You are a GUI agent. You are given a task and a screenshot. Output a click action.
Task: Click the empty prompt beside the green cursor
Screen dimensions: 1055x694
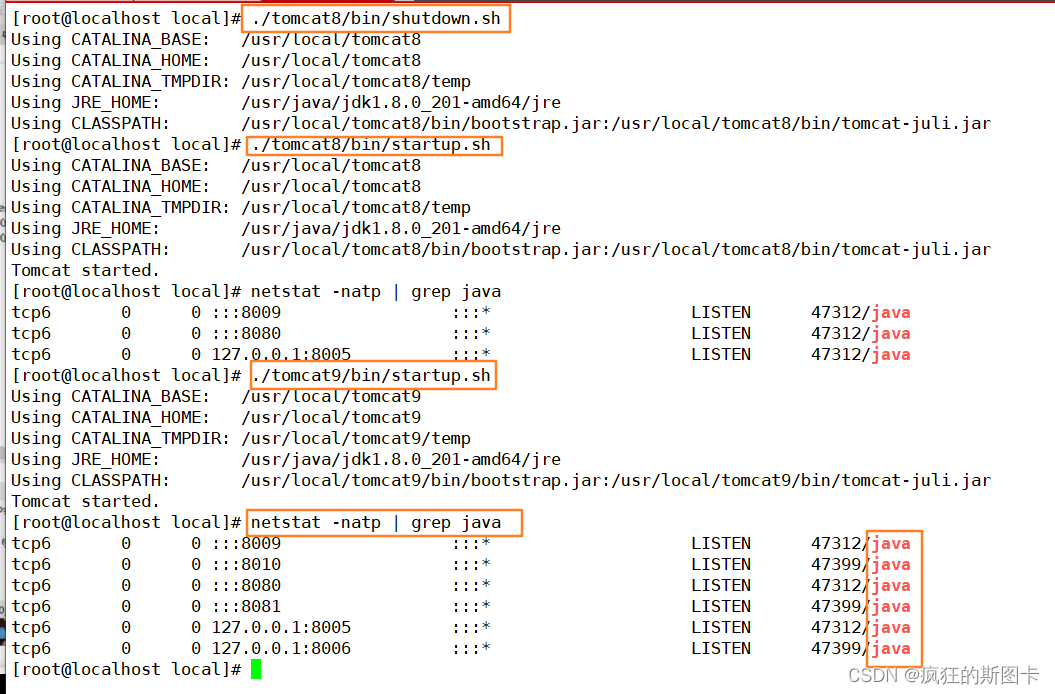point(126,670)
